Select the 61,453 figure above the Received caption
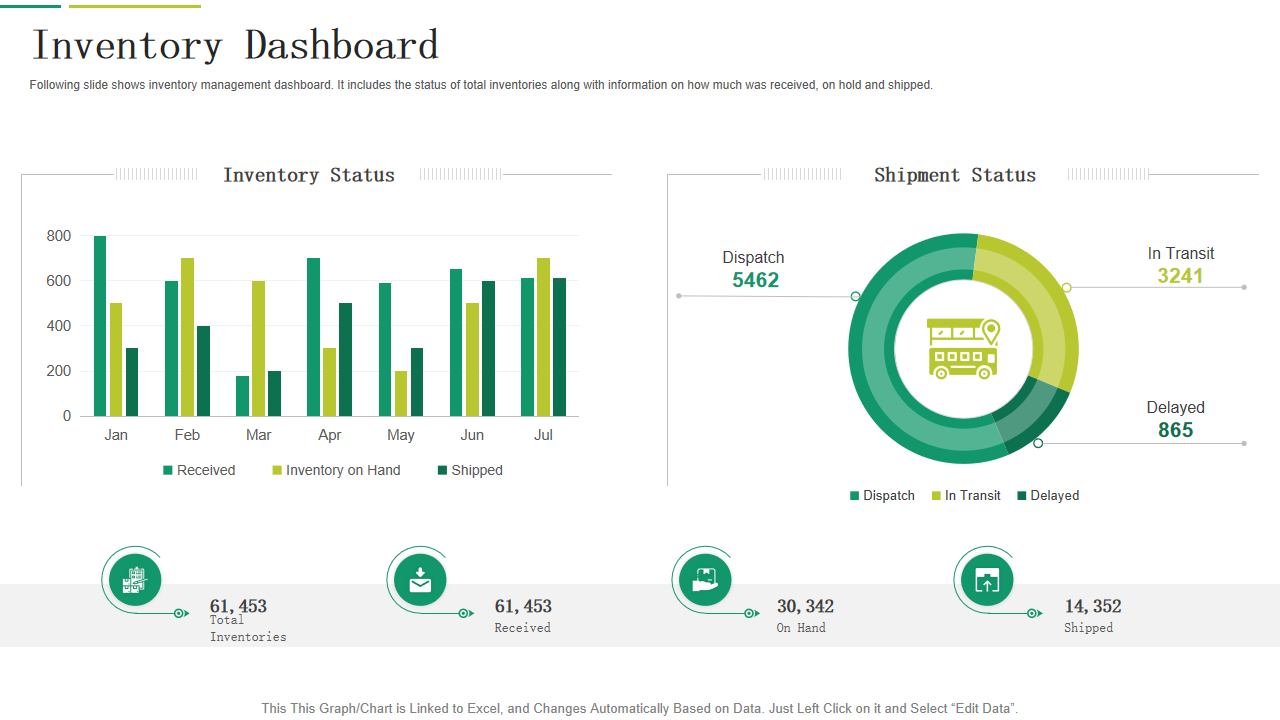 [x=523, y=606]
